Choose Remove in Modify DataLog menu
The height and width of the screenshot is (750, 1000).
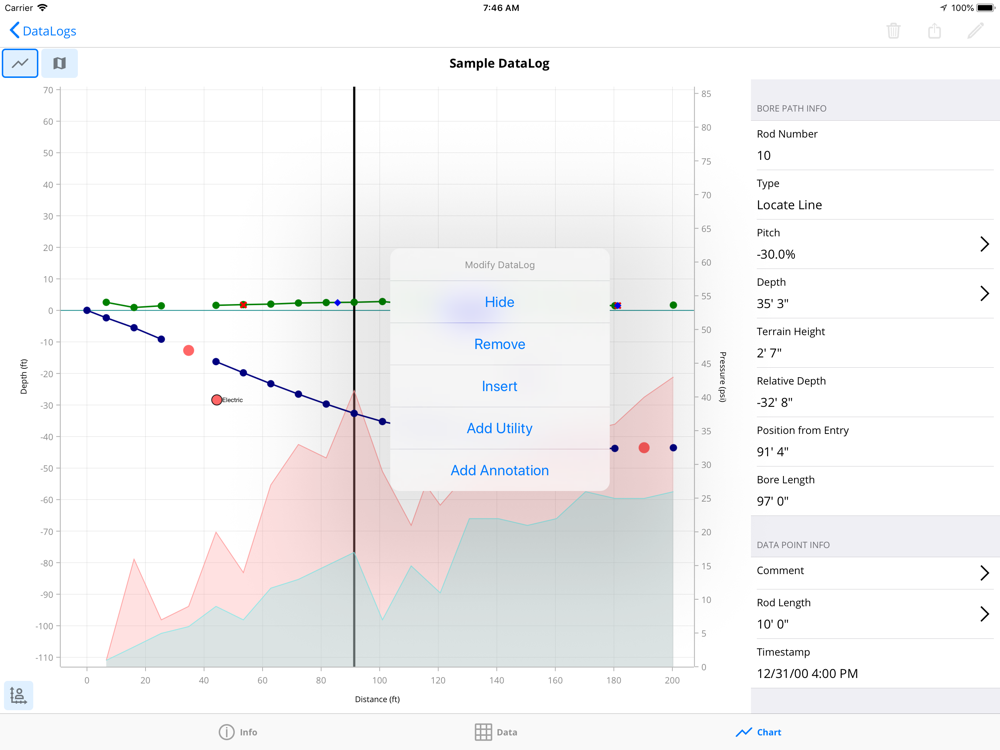pyautogui.click(x=499, y=344)
